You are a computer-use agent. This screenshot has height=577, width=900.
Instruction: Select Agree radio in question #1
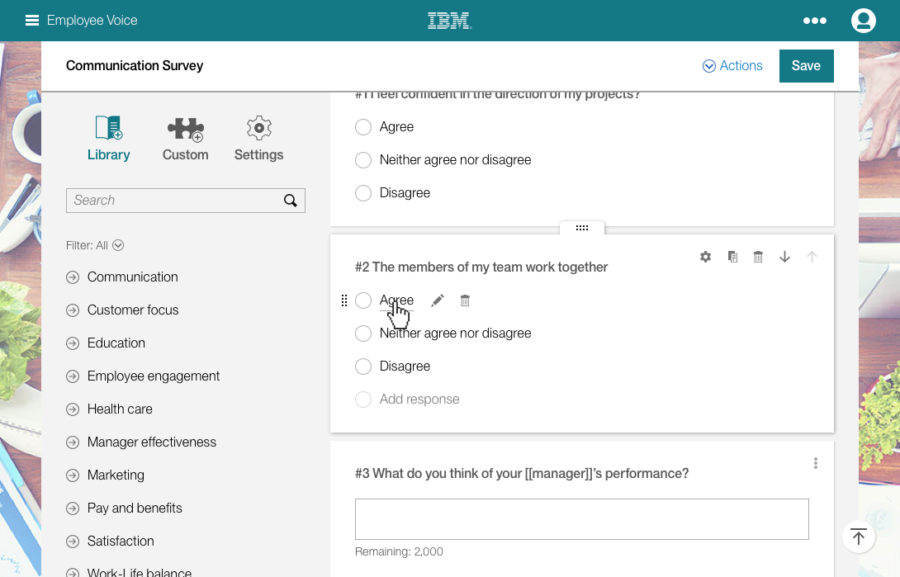(x=363, y=127)
